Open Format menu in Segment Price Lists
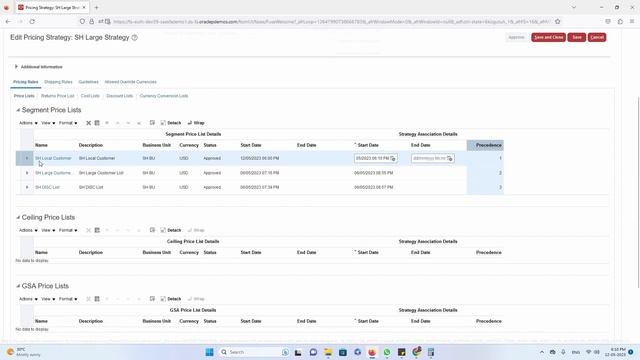The height and width of the screenshot is (360, 640). 68,123
